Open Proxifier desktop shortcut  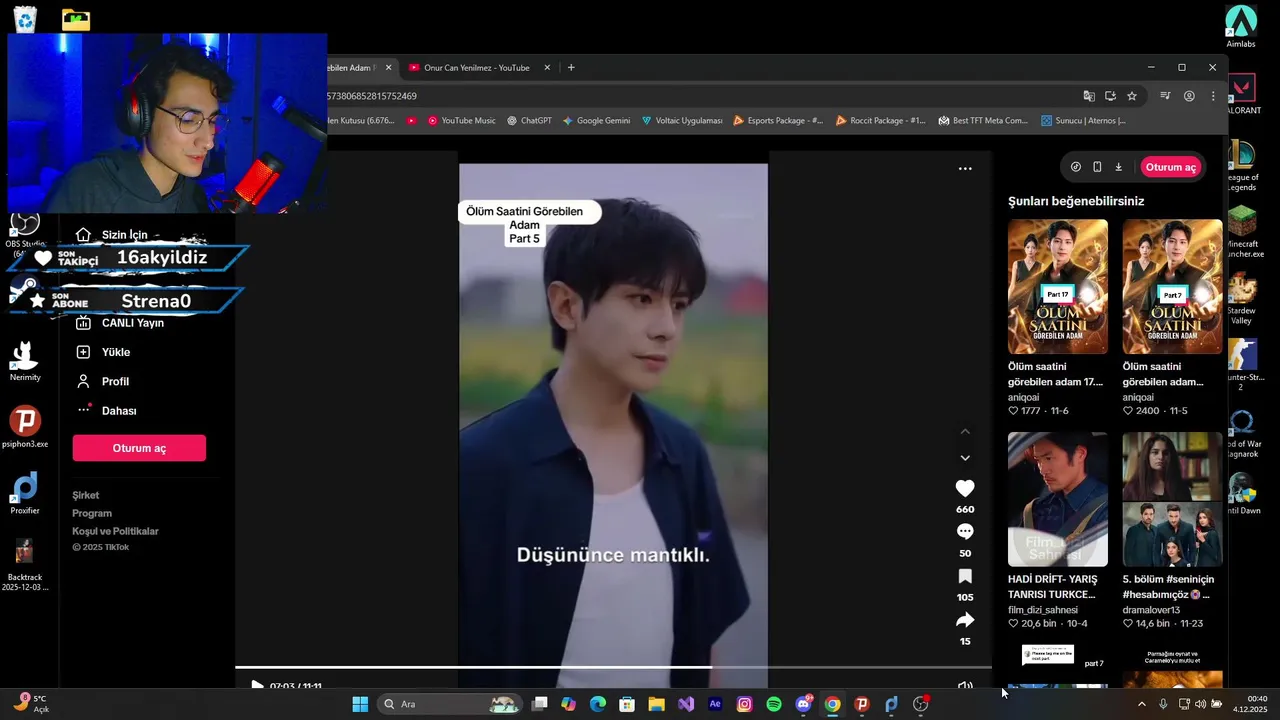click(25, 493)
